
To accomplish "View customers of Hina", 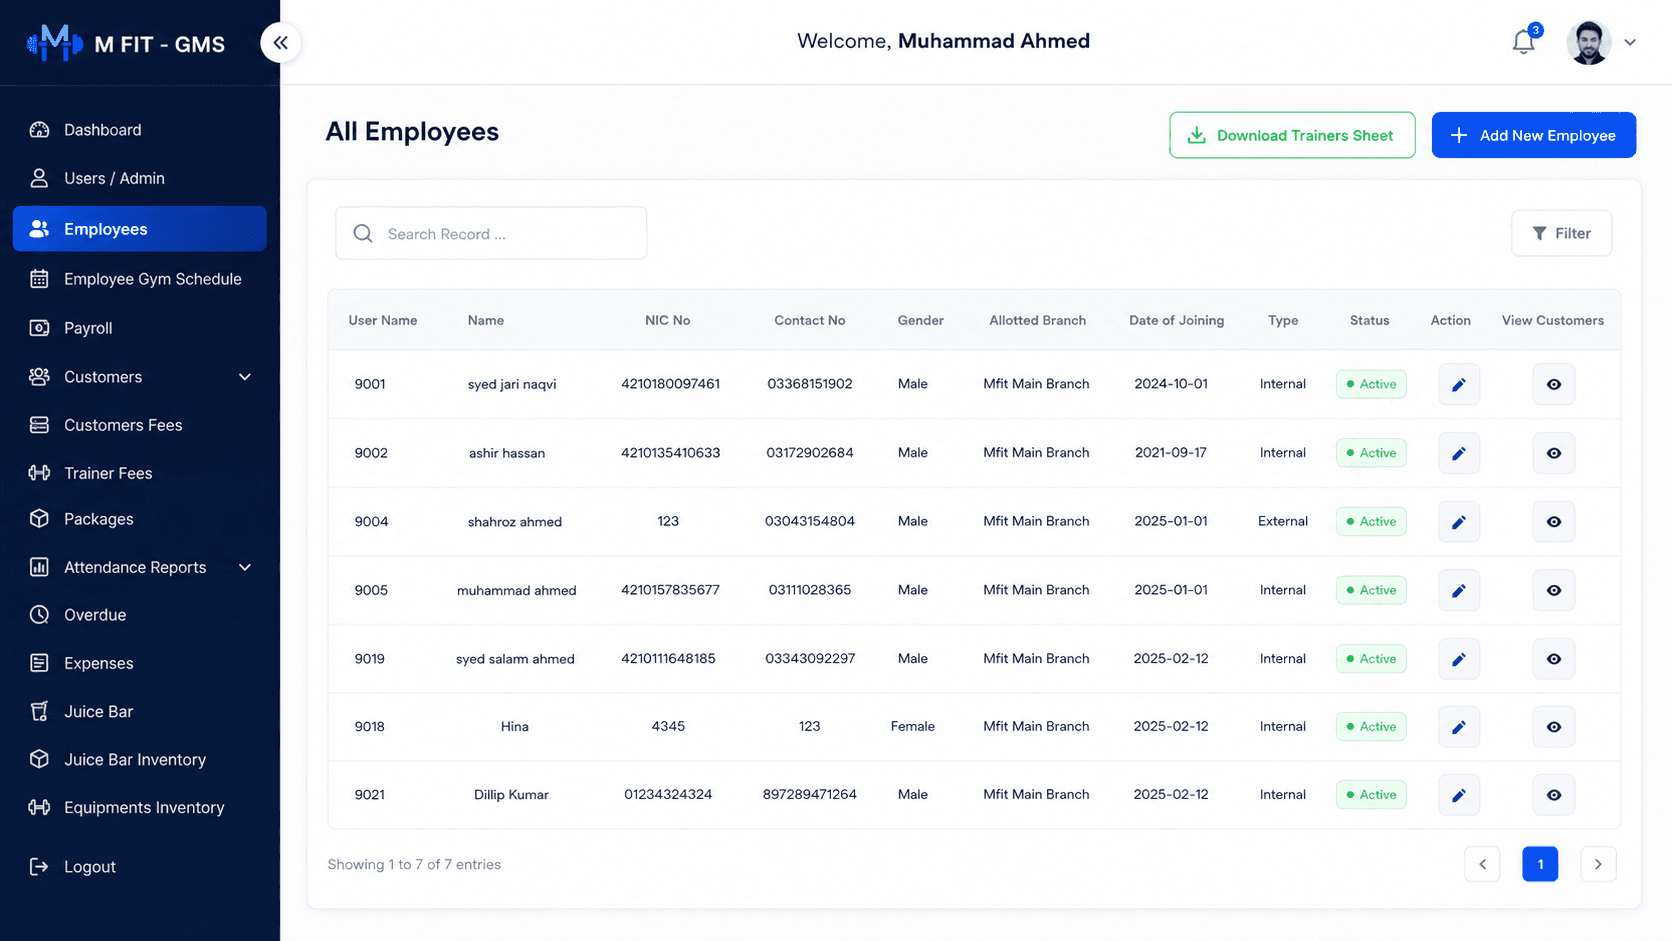I will coord(1554,727).
